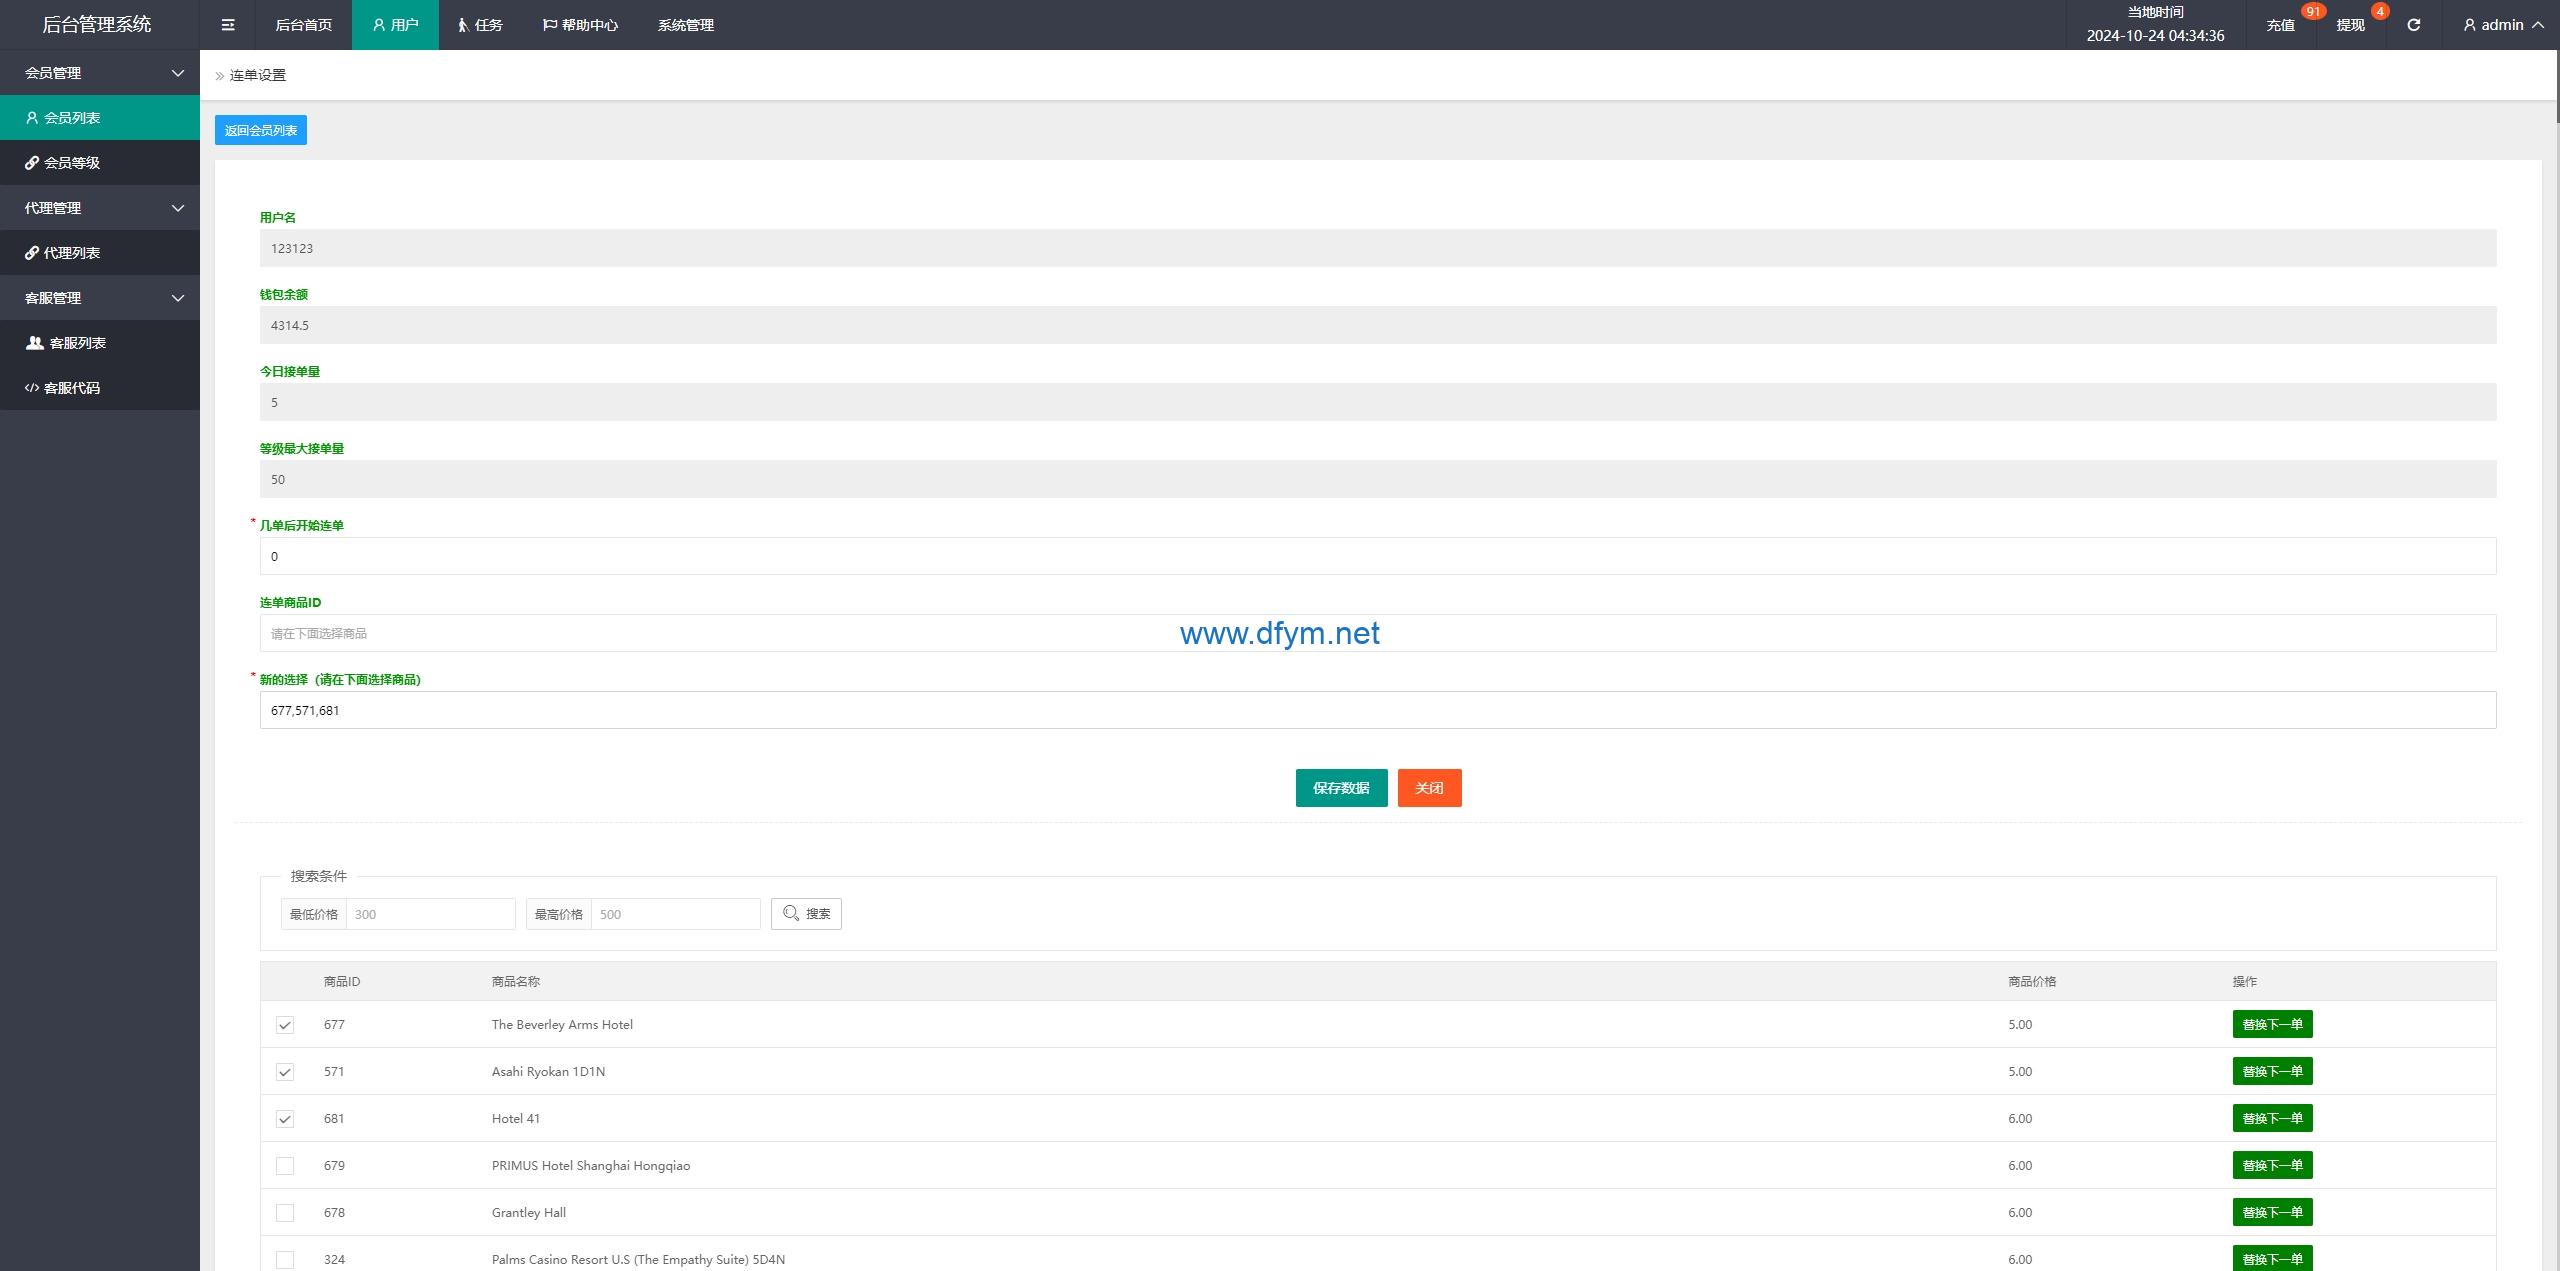The height and width of the screenshot is (1271, 2560).
Task: Open 代理列表 in the sidebar
Action: [100, 253]
